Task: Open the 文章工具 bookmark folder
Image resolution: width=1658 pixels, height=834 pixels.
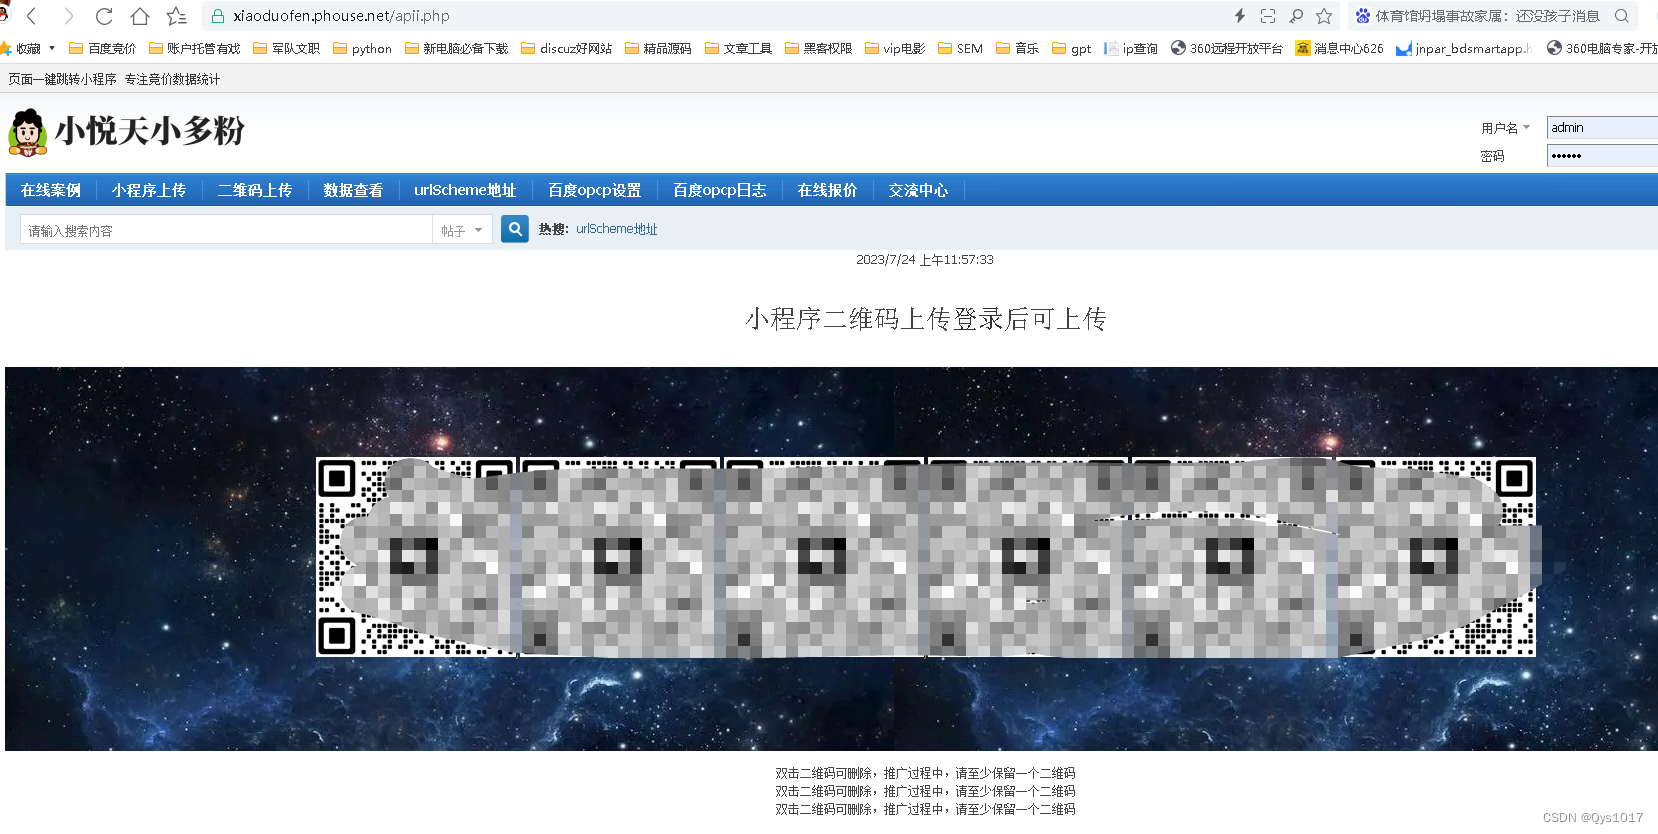Action: (738, 48)
